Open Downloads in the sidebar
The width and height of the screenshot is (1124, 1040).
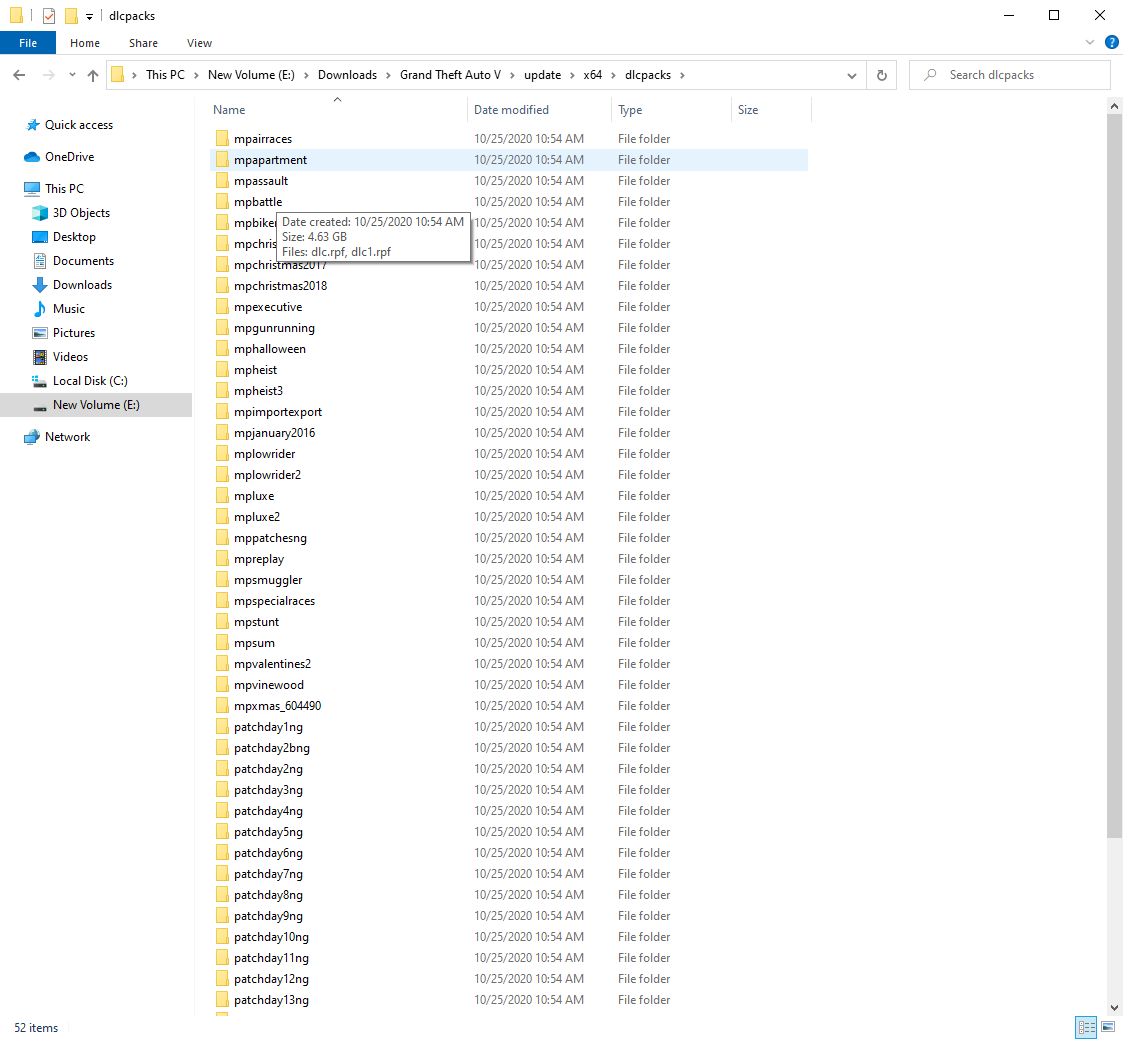coord(82,285)
